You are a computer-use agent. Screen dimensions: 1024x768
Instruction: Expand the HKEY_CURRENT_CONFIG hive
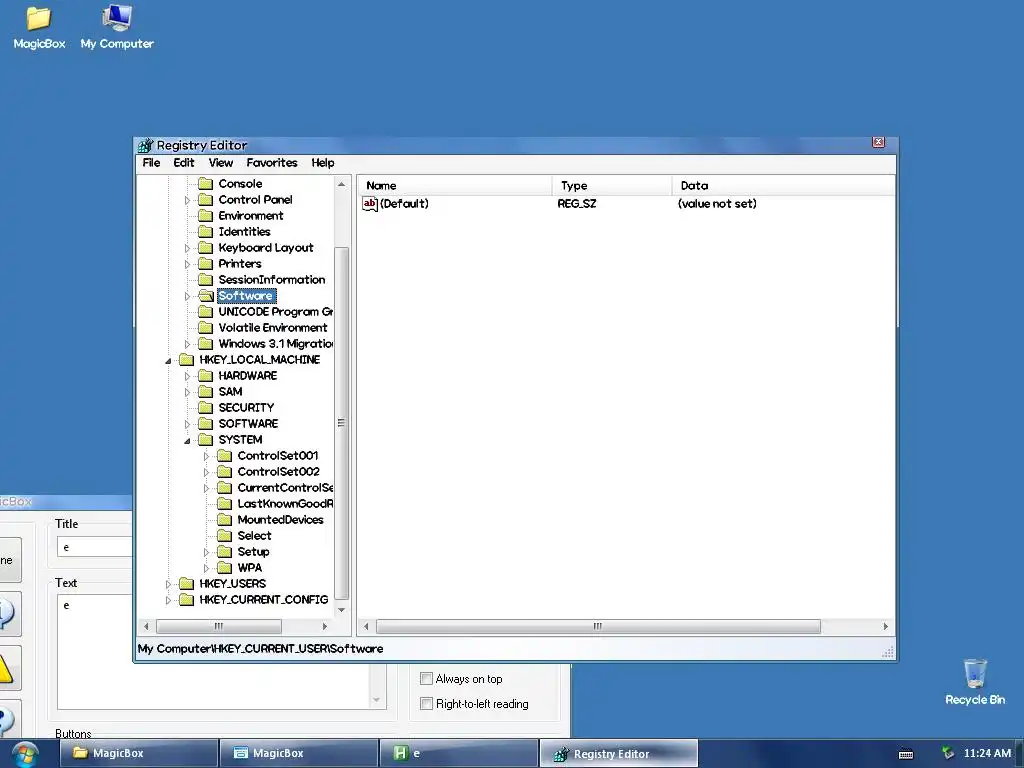pos(168,600)
